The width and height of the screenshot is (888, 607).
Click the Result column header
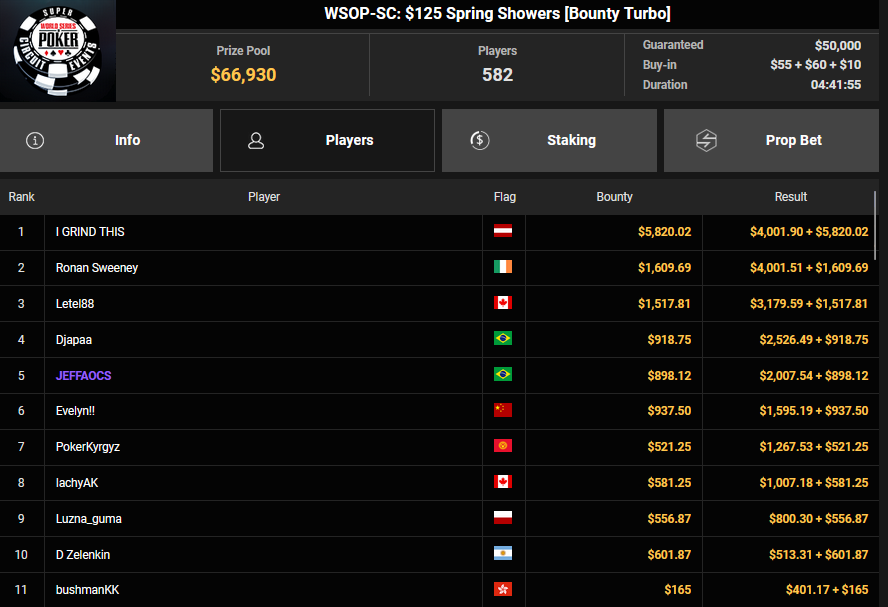(x=790, y=197)
